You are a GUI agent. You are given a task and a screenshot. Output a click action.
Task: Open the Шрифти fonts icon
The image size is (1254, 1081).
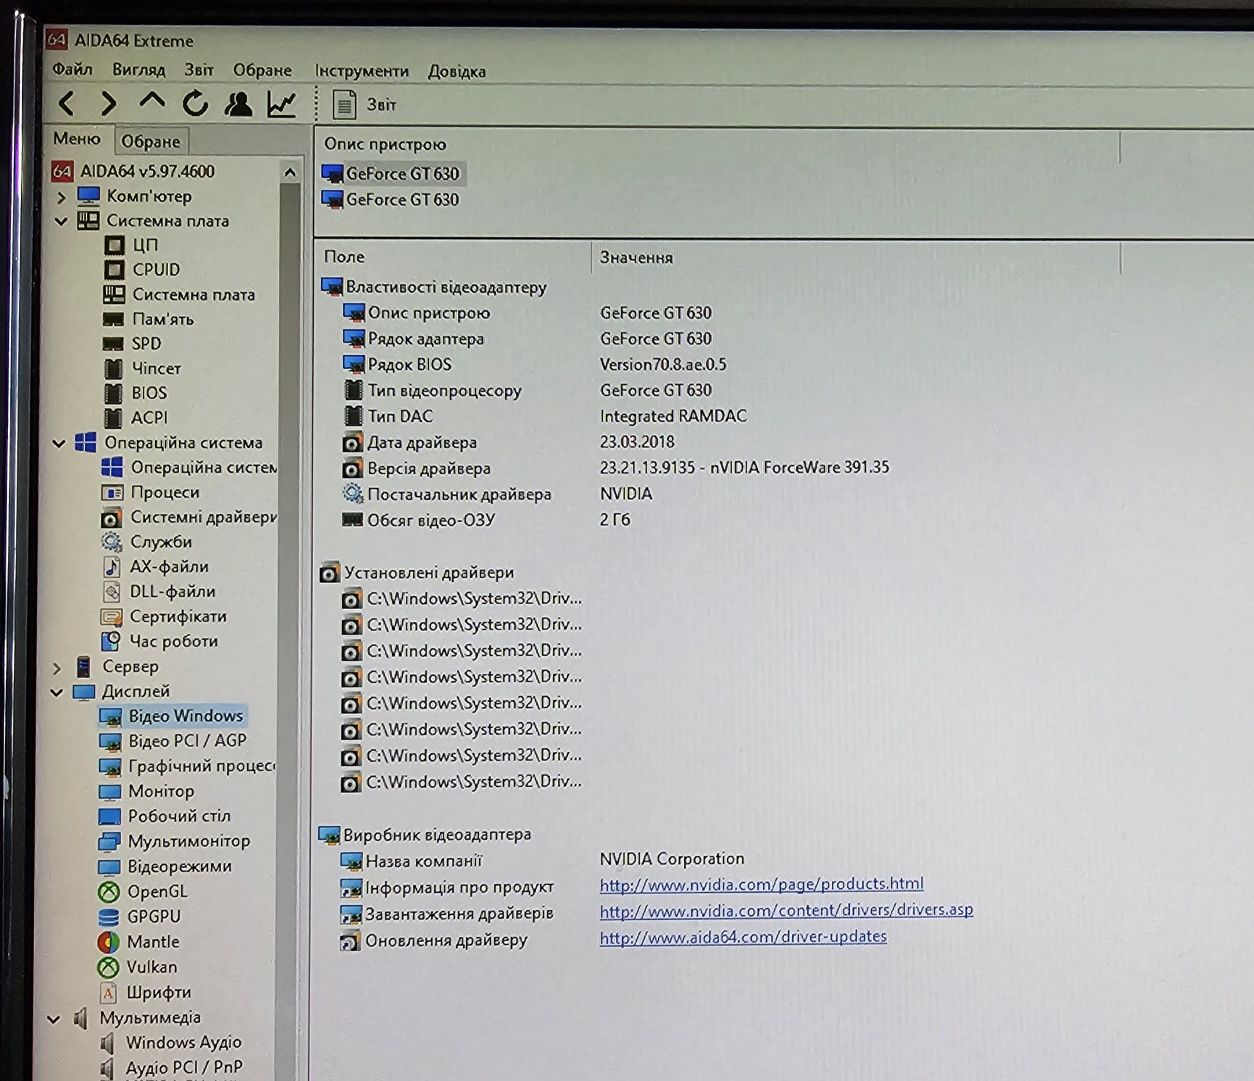(108, 993)
